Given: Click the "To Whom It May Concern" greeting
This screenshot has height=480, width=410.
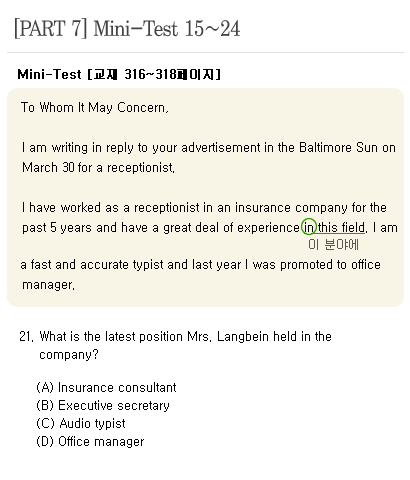Looking at the screenshot, I should pyautogui.click(x=95, y=108).
